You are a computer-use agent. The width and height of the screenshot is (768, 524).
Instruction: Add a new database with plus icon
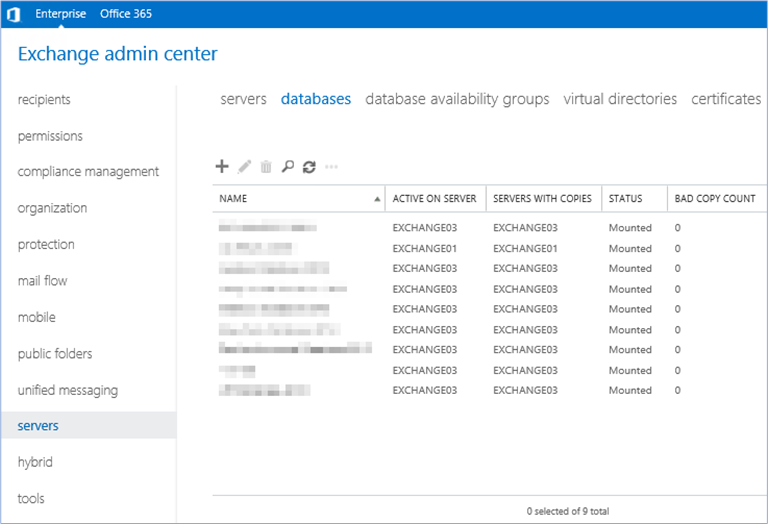(x=222, y=167)
